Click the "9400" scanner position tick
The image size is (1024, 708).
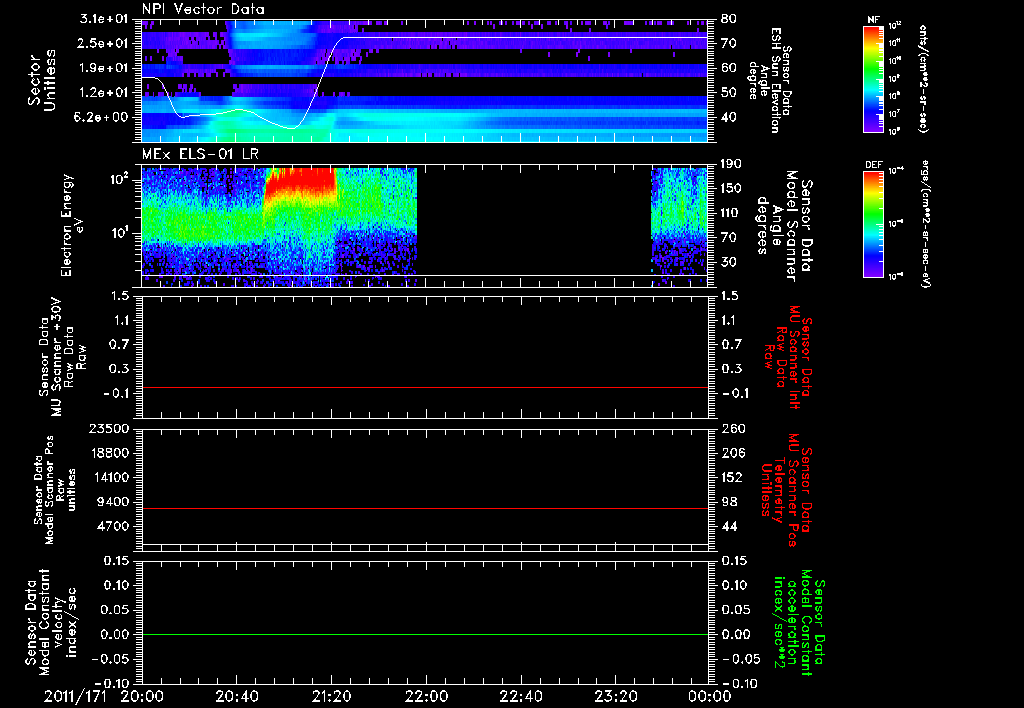click(x=114, y=502)
